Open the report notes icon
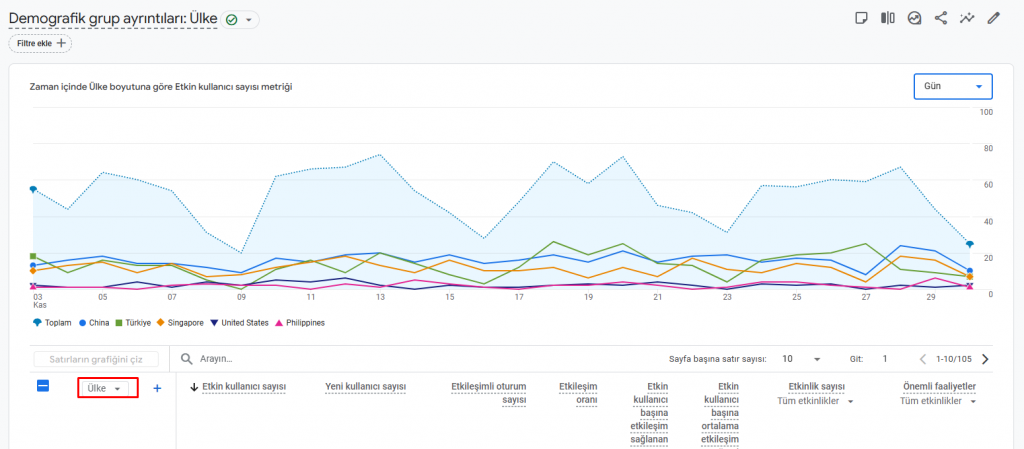Screen dimensions: 1024x449 coord(861,18)
